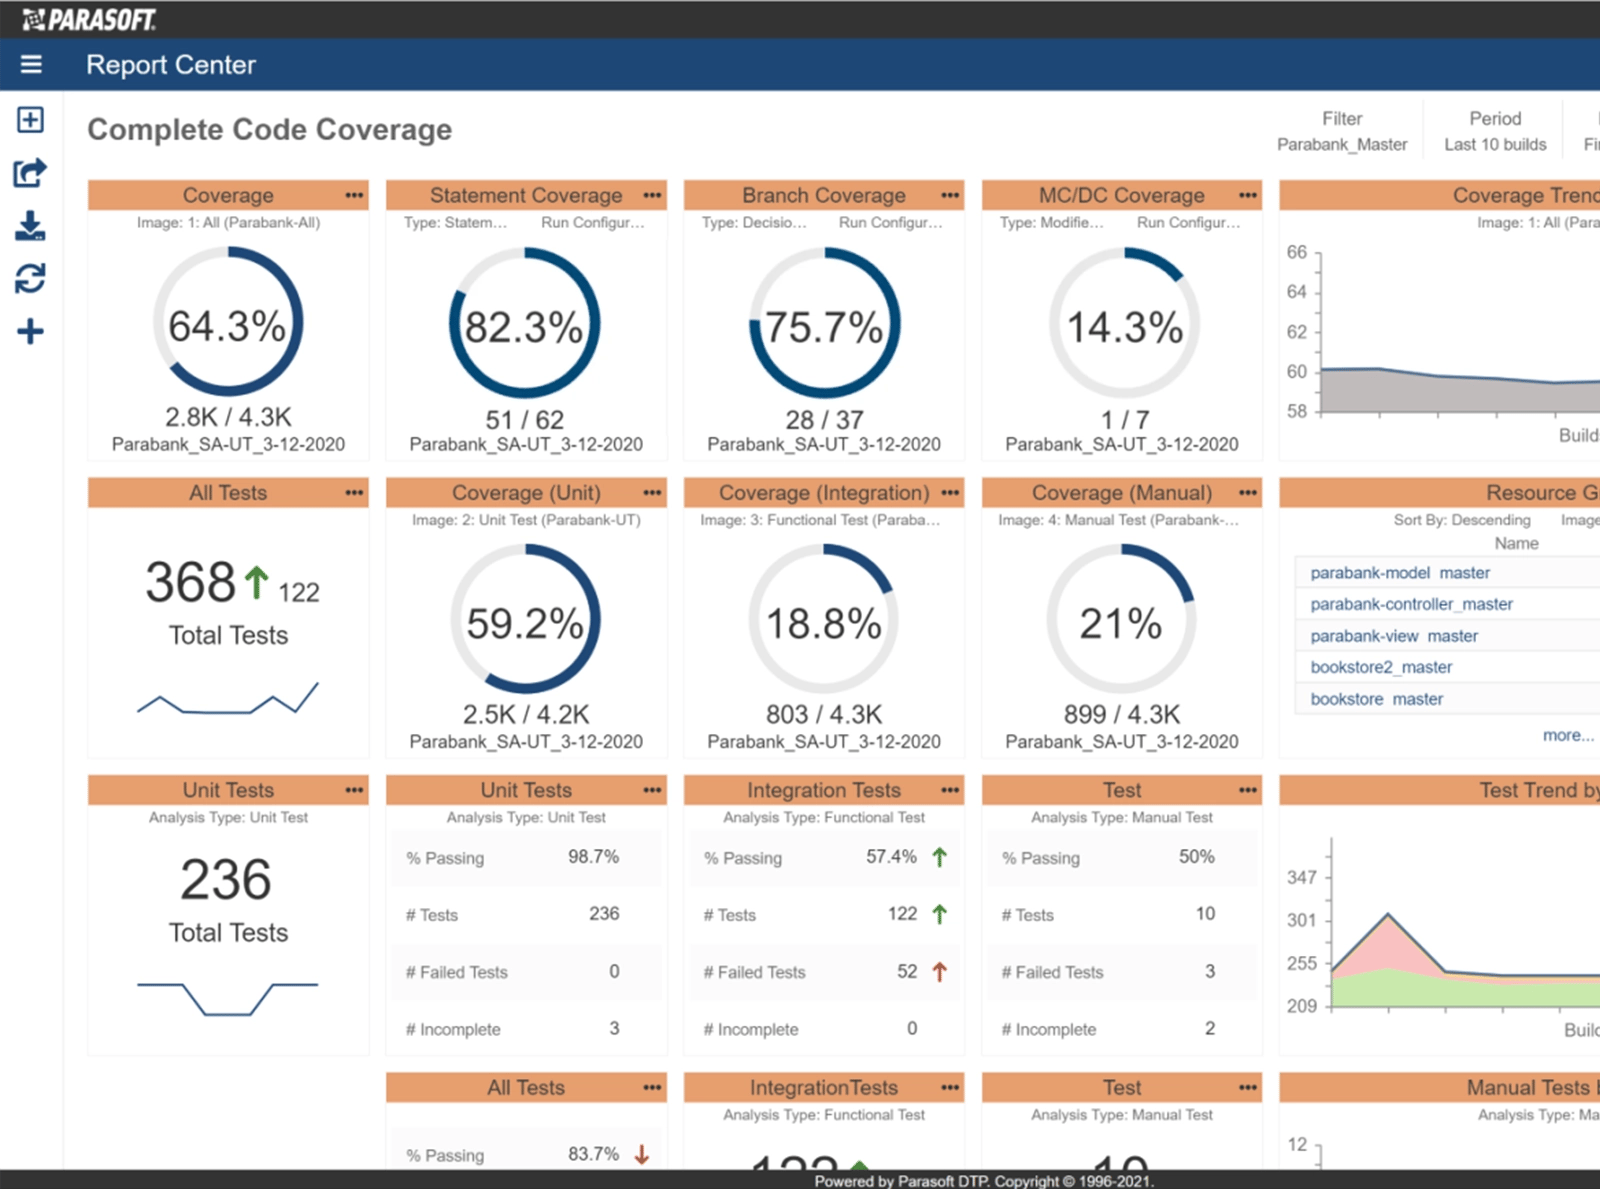The width and height of the screenshot is (1600, 1189).
Task: Add a widget with the plus icon
Action: [x=30, y=330]
